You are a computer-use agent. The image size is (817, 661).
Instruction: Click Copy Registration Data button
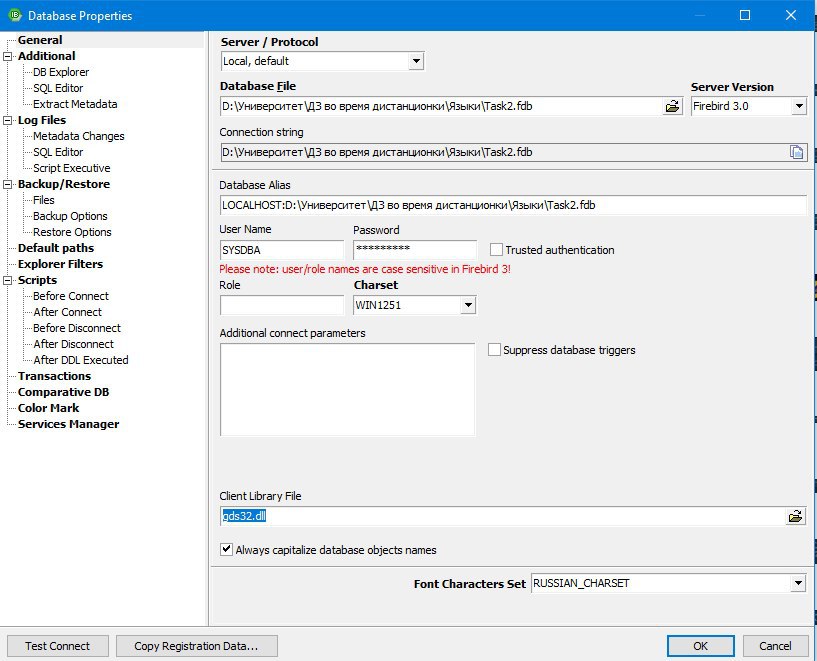(196, 646)
